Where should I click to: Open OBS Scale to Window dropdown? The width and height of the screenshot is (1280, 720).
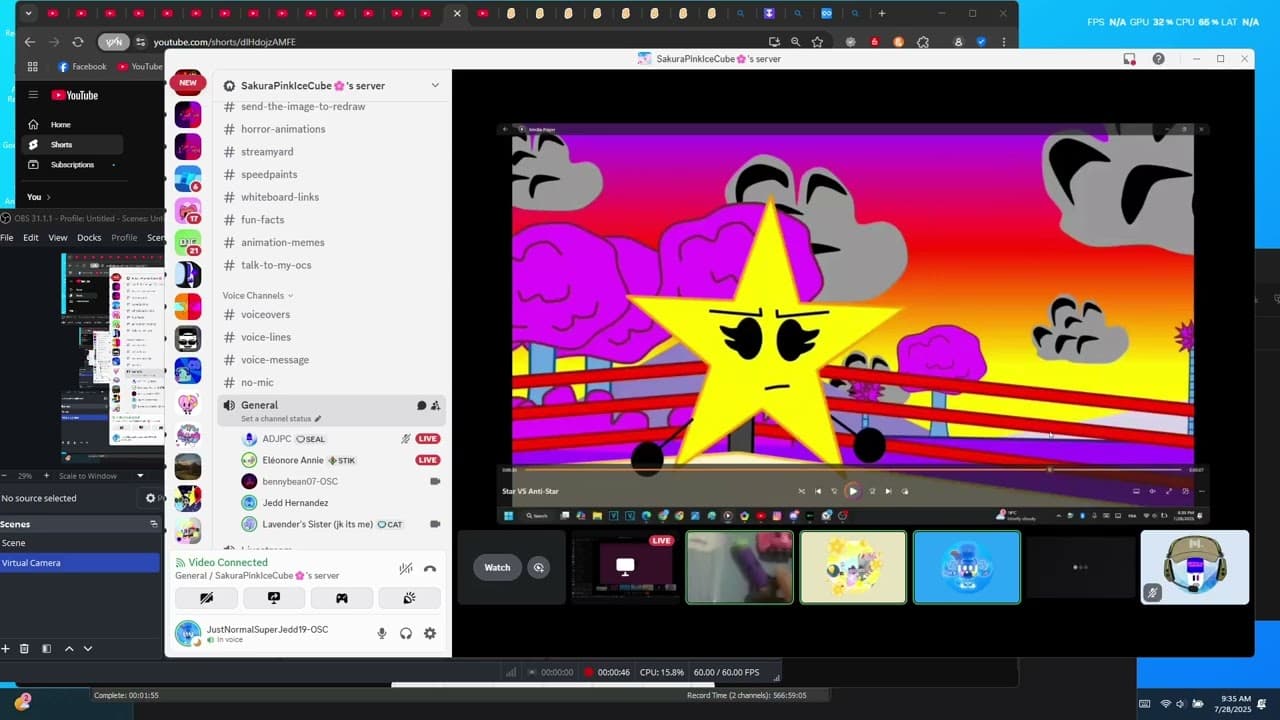click(102, 476)
